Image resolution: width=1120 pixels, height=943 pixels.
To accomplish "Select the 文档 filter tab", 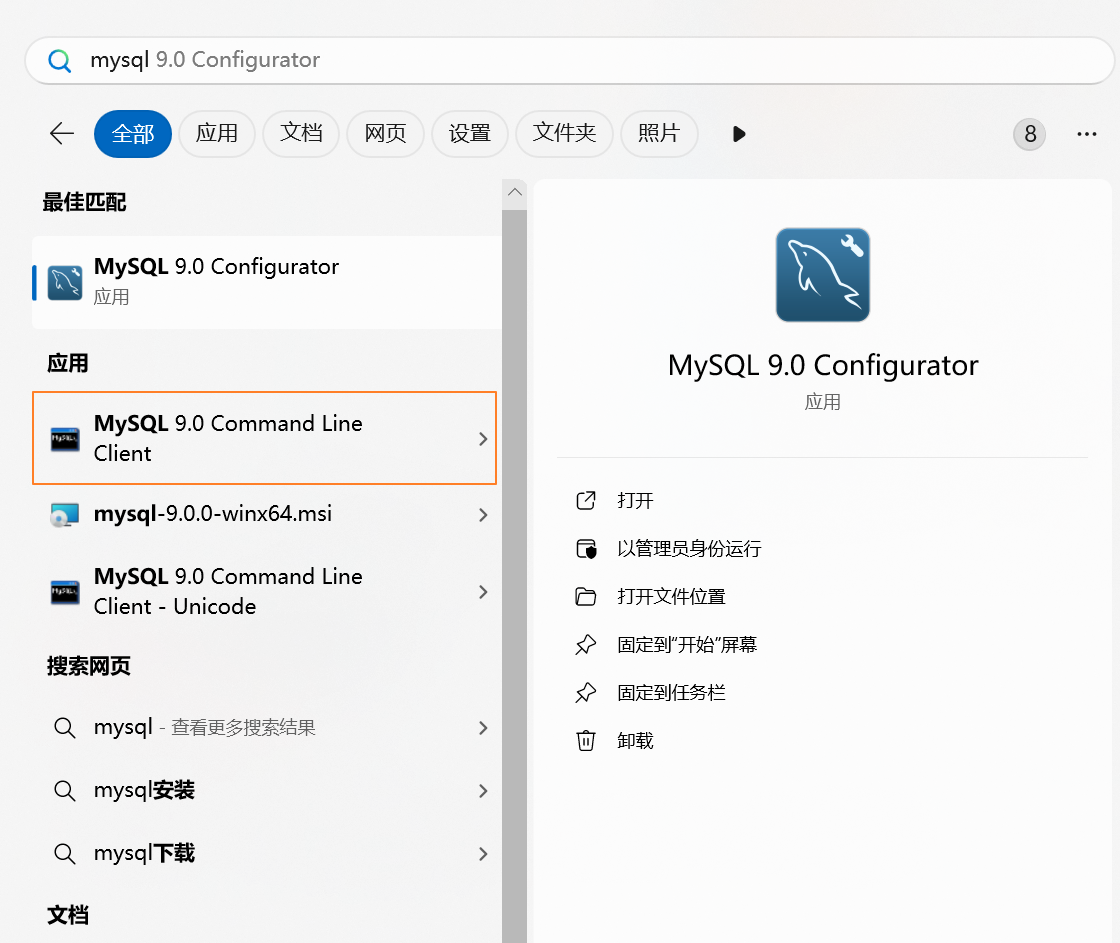I will click(301, 134).
